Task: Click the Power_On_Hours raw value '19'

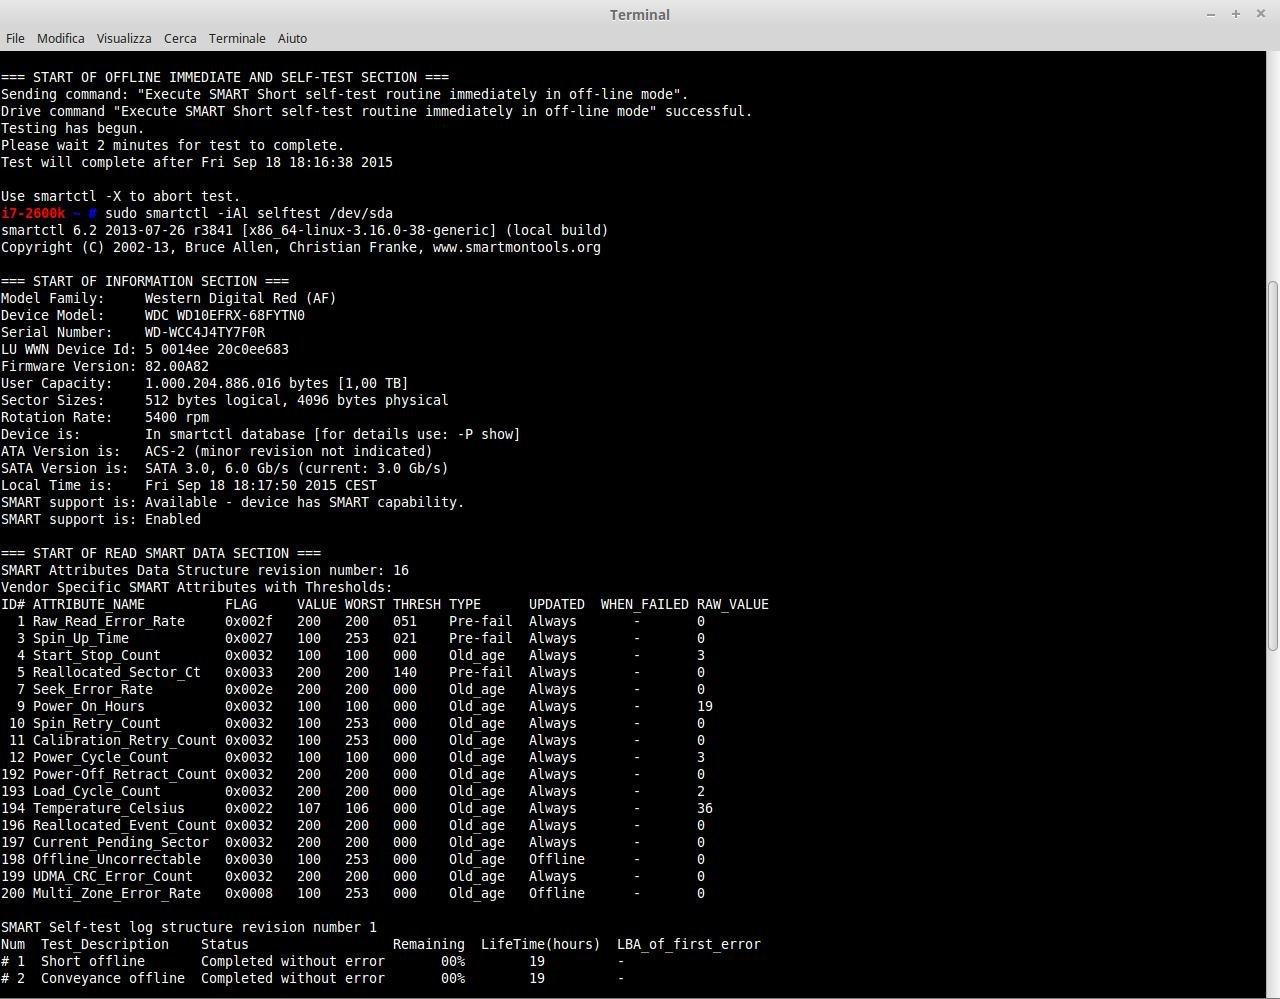Action: 705,706
